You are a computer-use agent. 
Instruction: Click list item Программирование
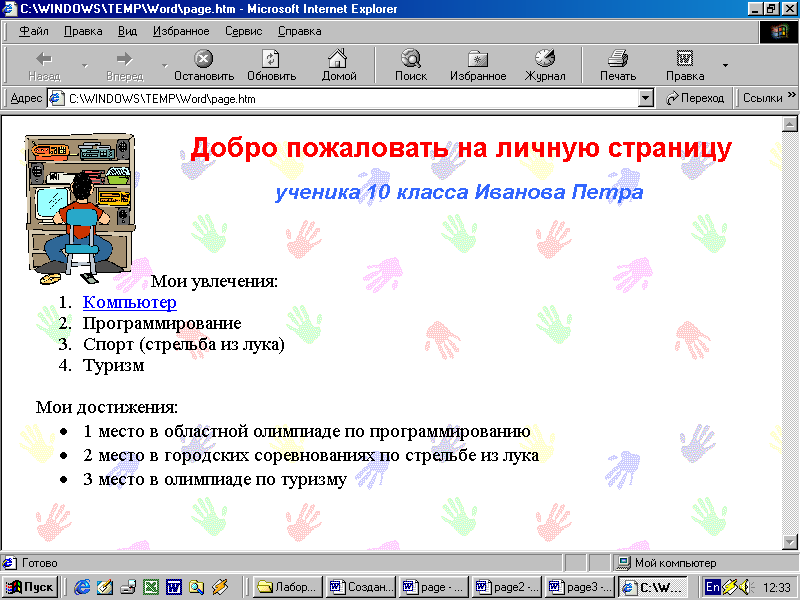point(162,323)
